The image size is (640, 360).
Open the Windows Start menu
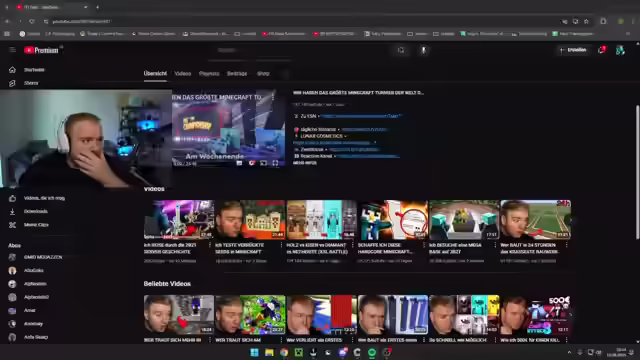[x=254, y=352]
